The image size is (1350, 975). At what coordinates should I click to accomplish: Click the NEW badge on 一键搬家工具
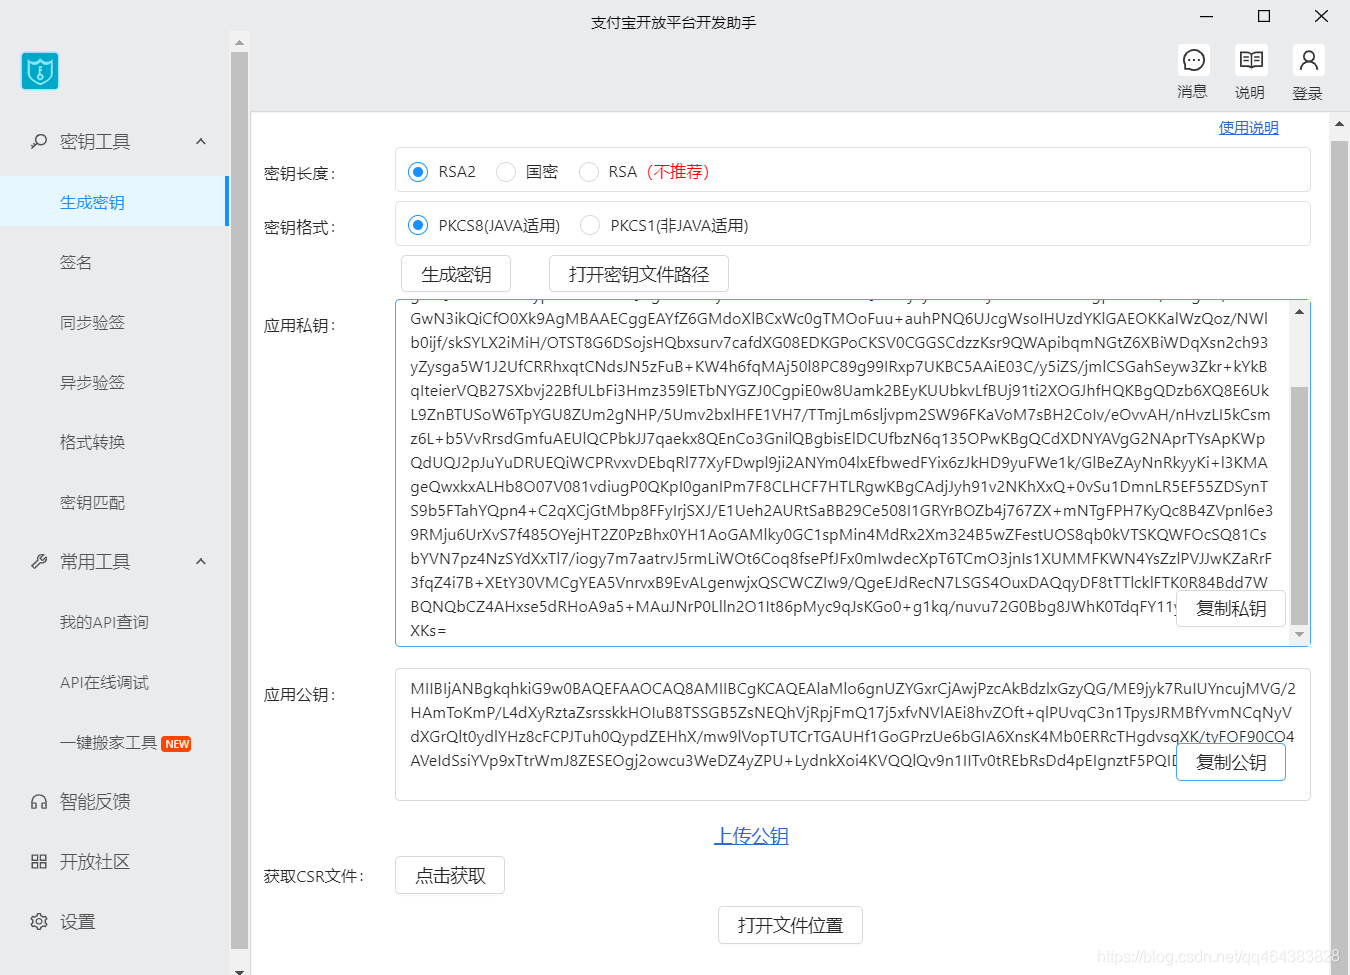pyautogui.click(x=177, y=744)
